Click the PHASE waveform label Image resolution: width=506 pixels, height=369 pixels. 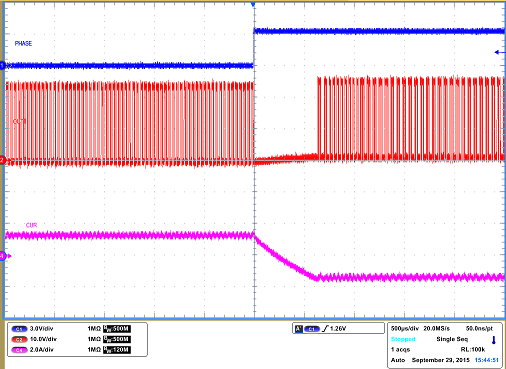click(23, 44)
